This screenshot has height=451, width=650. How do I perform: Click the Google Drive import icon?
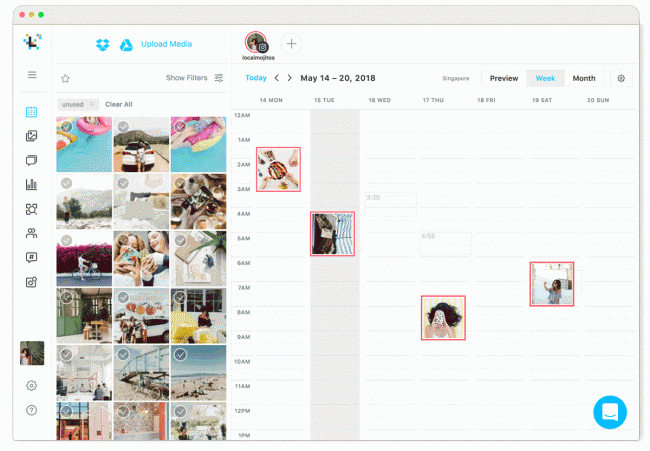tap(127, 44)
